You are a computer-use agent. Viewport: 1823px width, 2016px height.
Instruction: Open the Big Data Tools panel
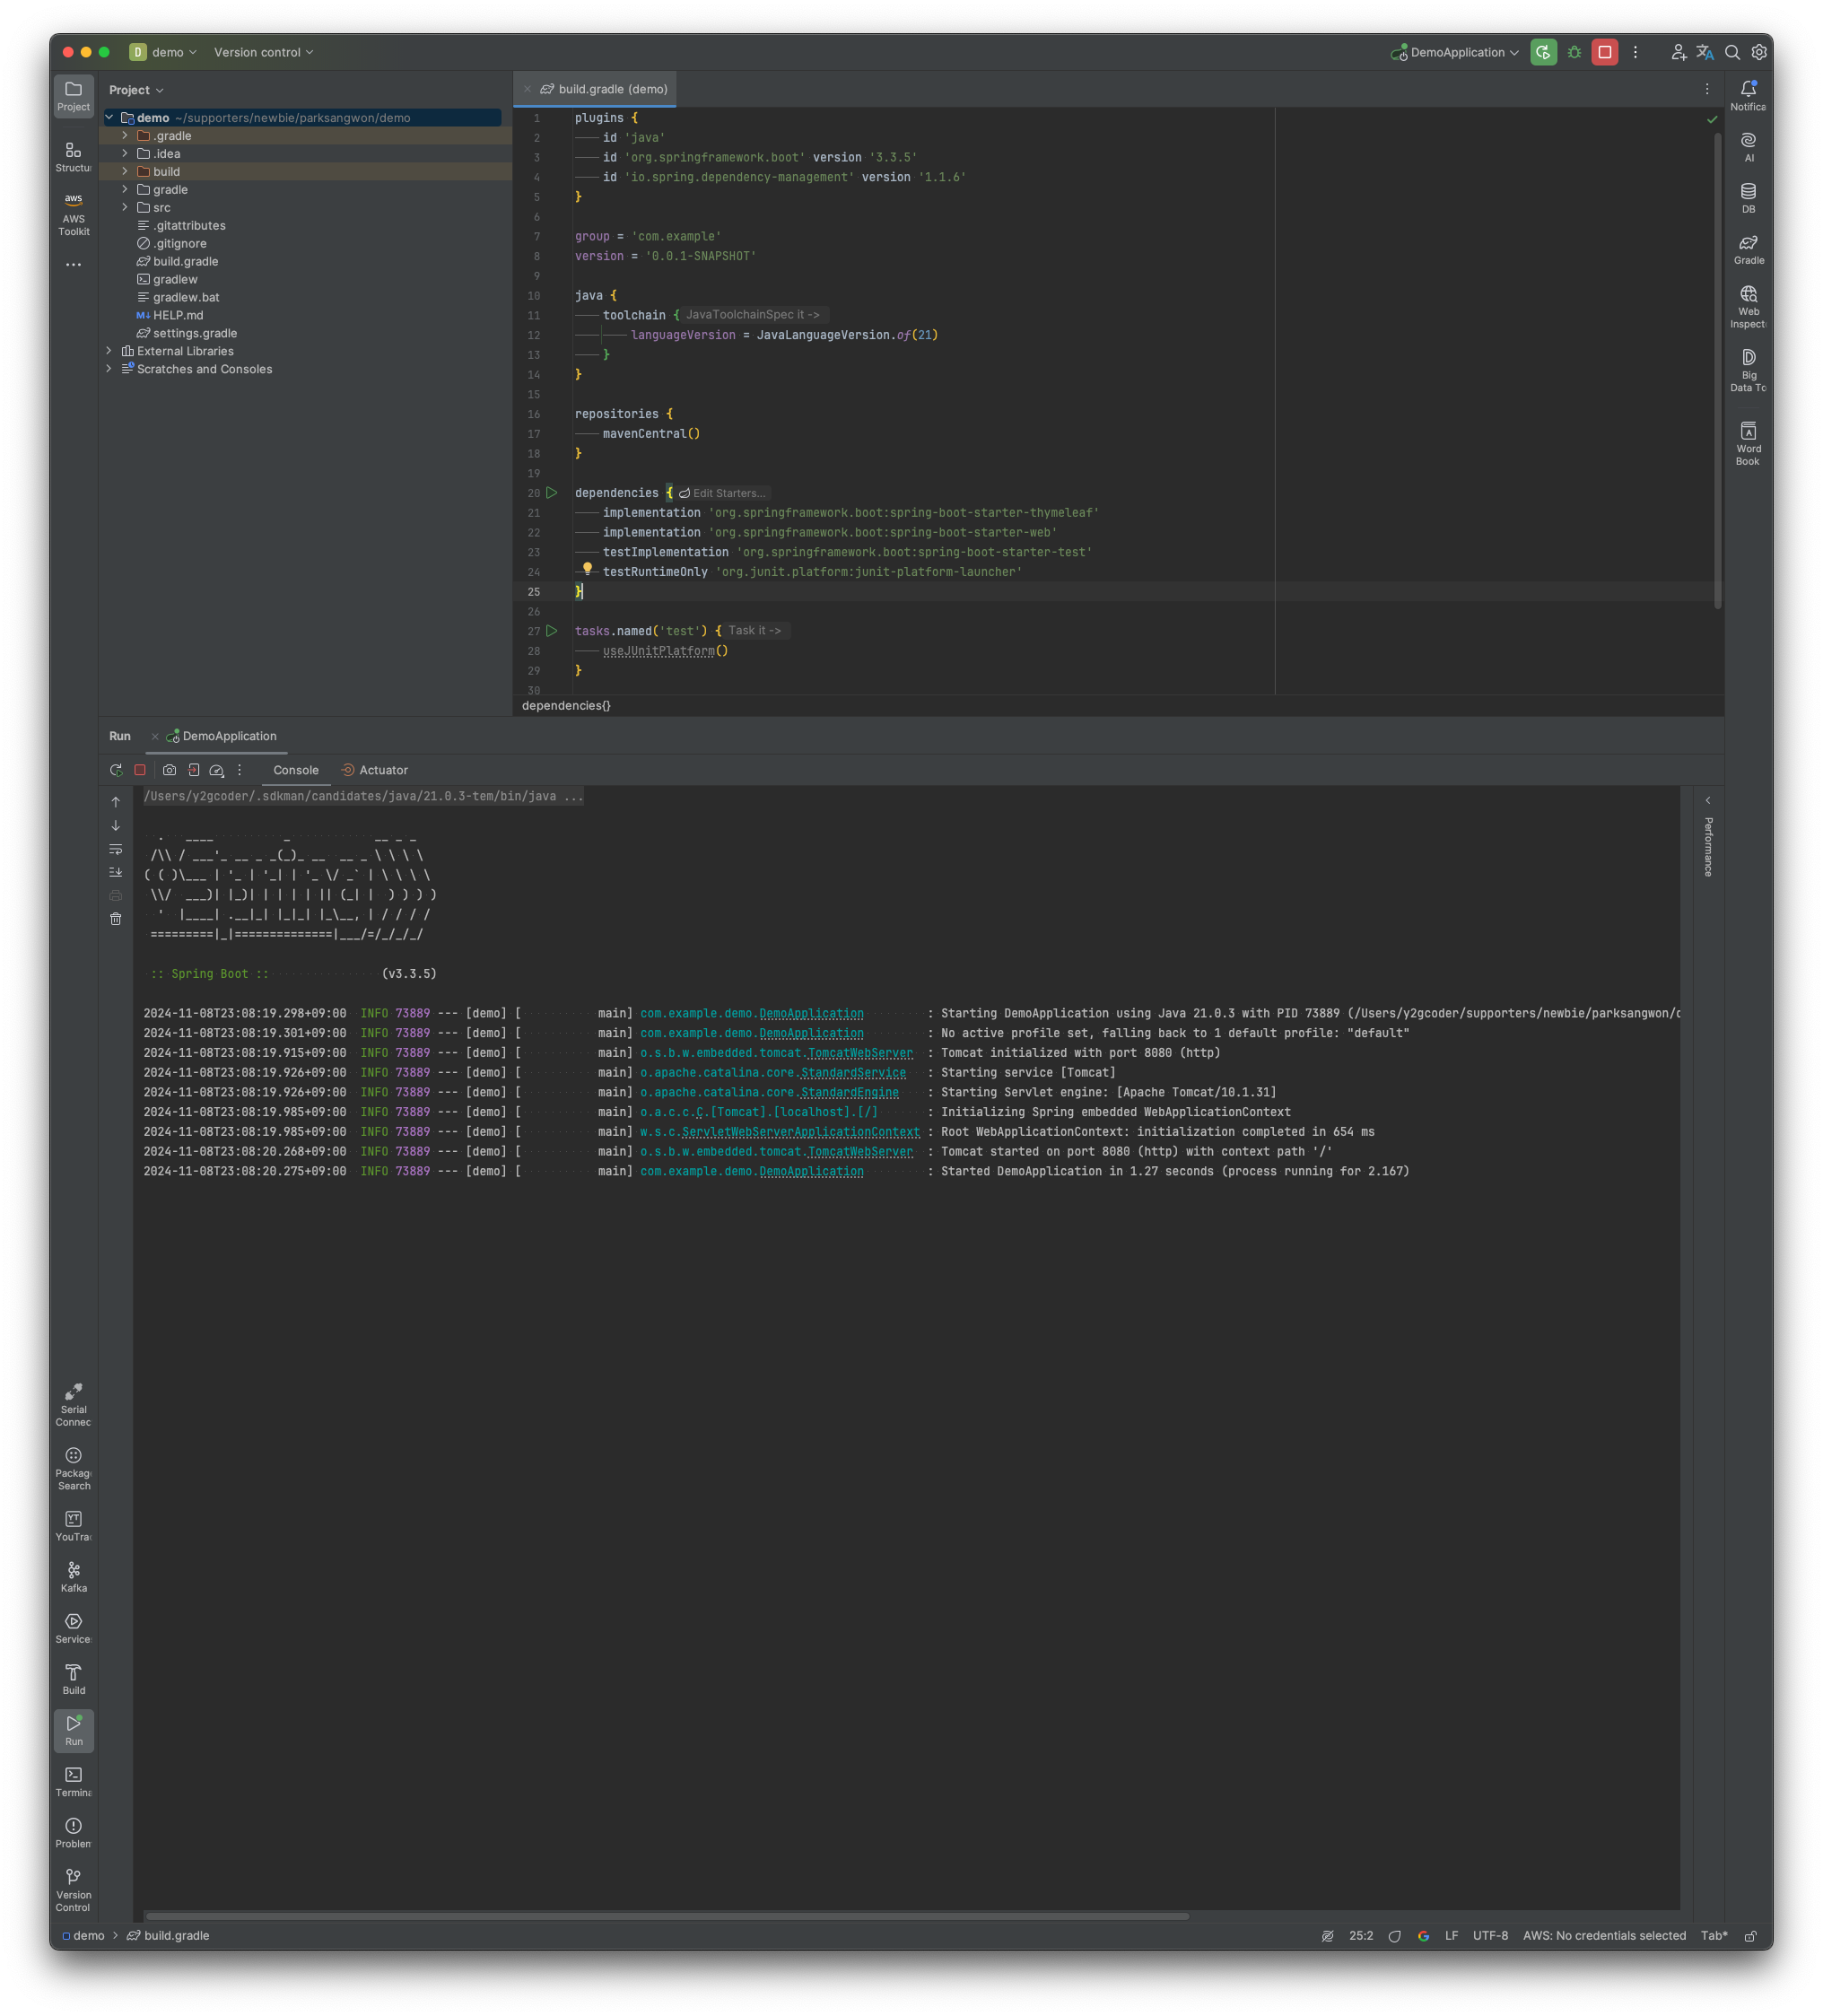pos(1747,370)
